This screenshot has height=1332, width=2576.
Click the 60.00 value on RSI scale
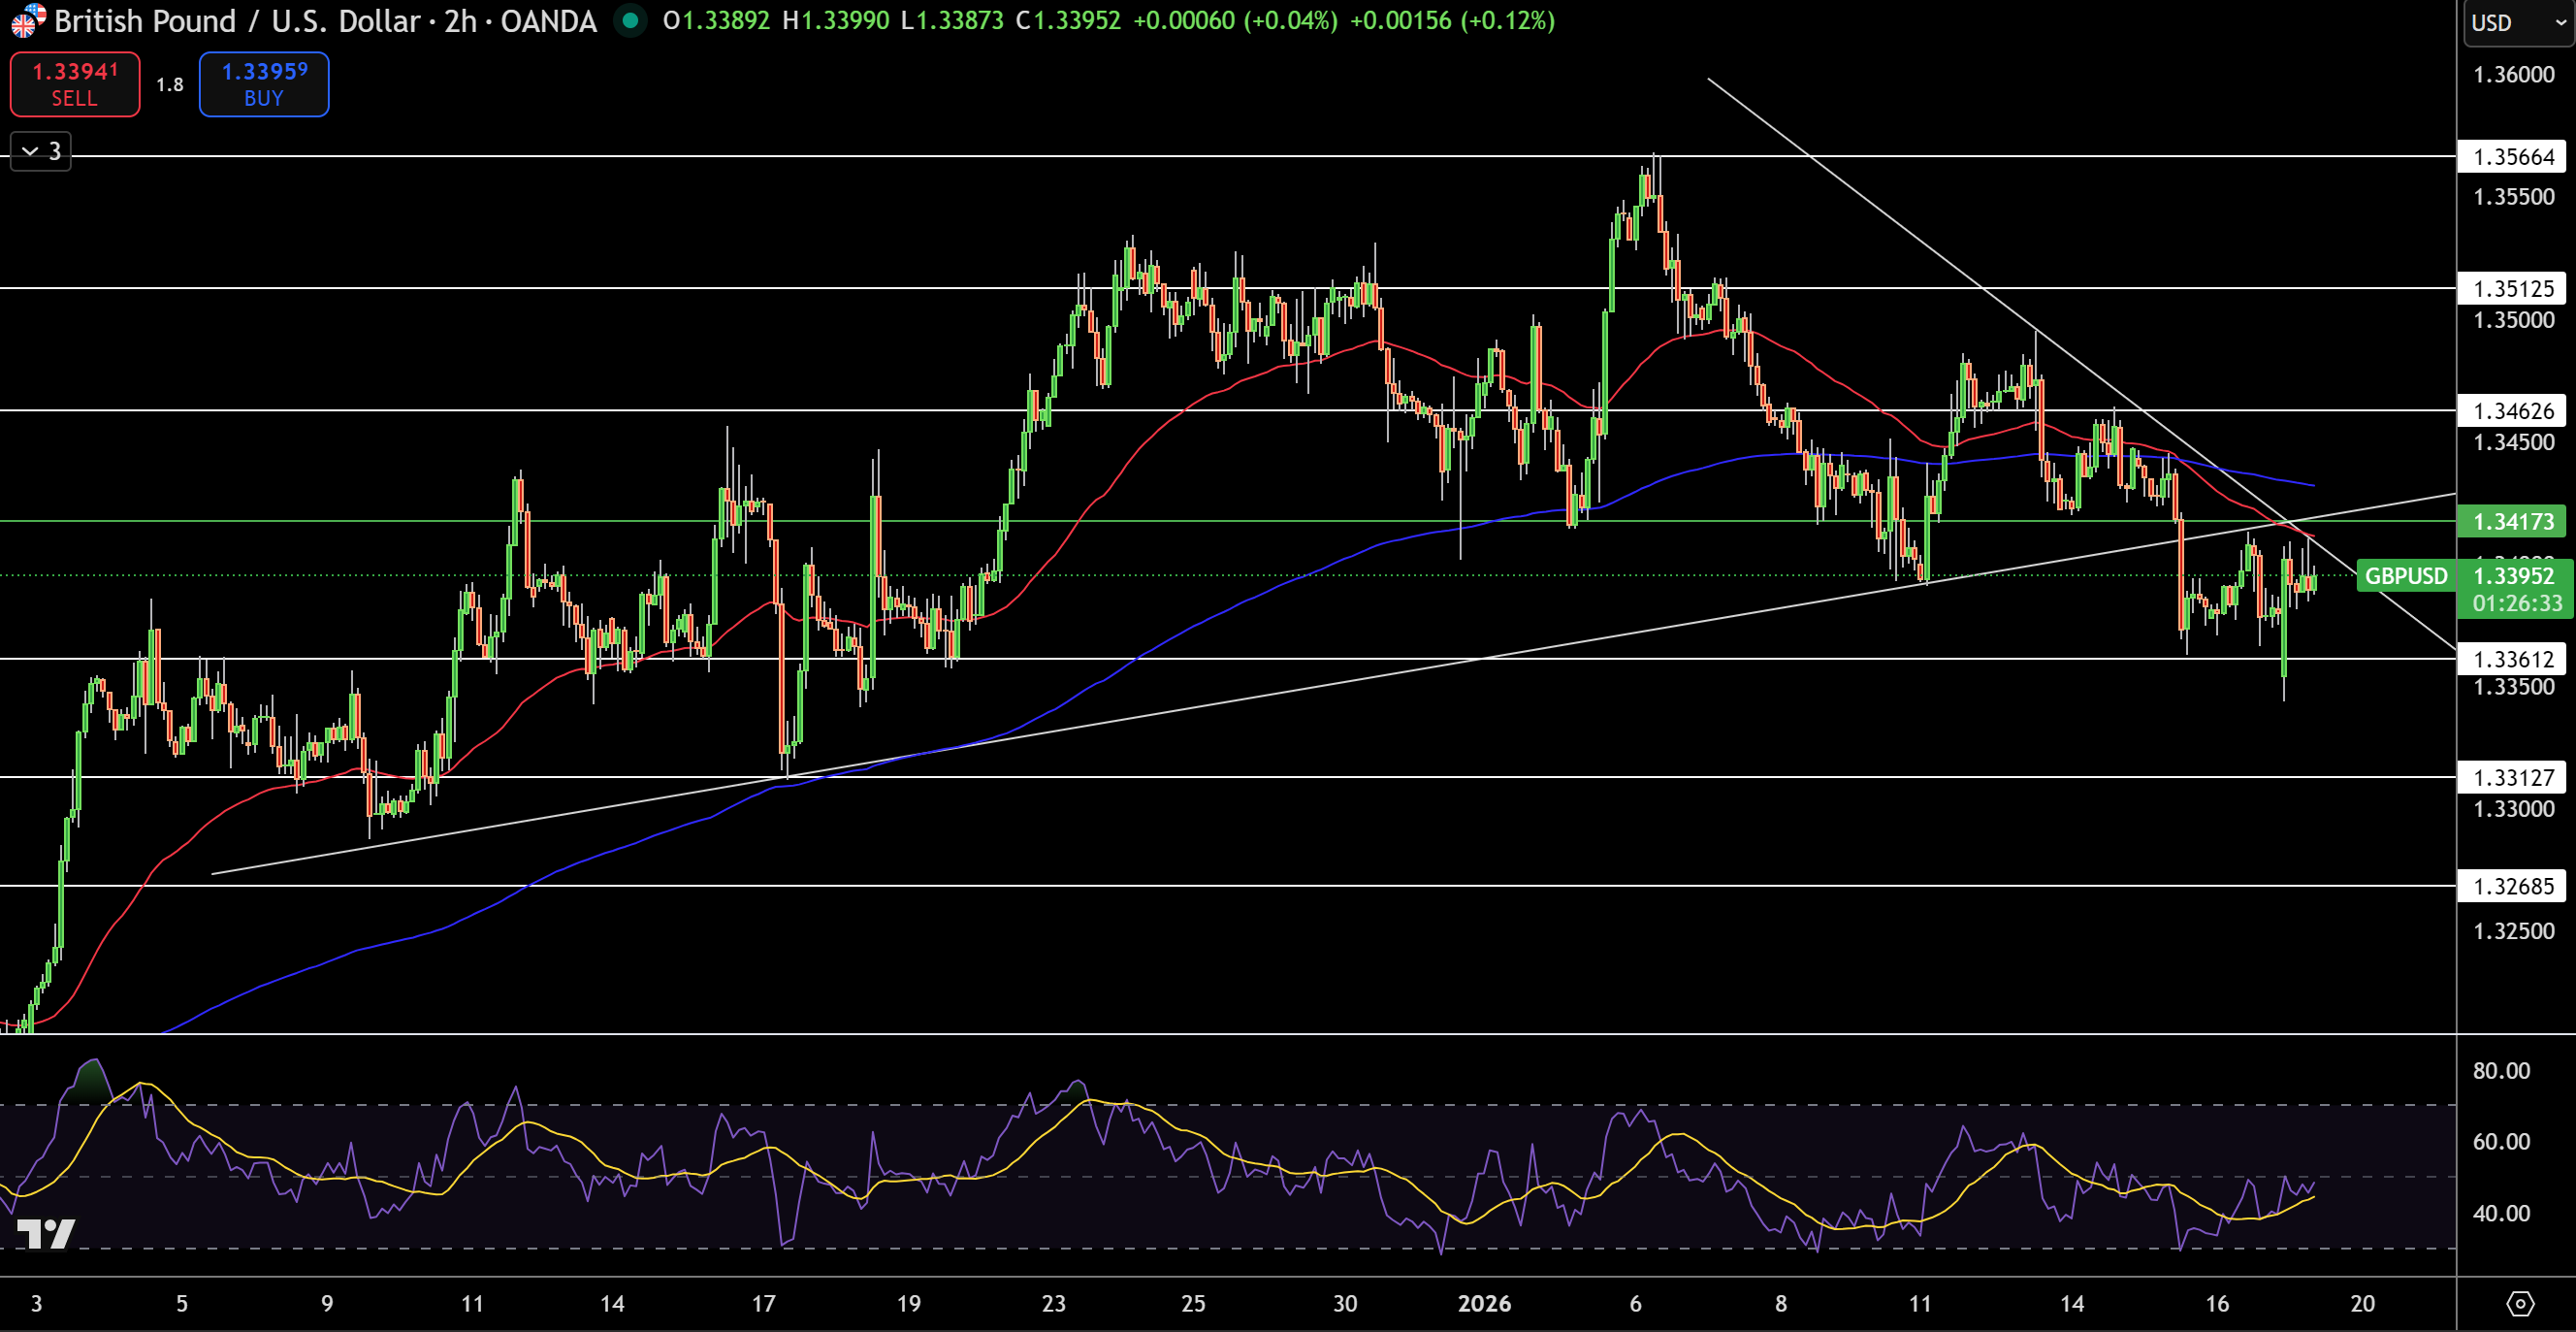tap(2501, 1141)
